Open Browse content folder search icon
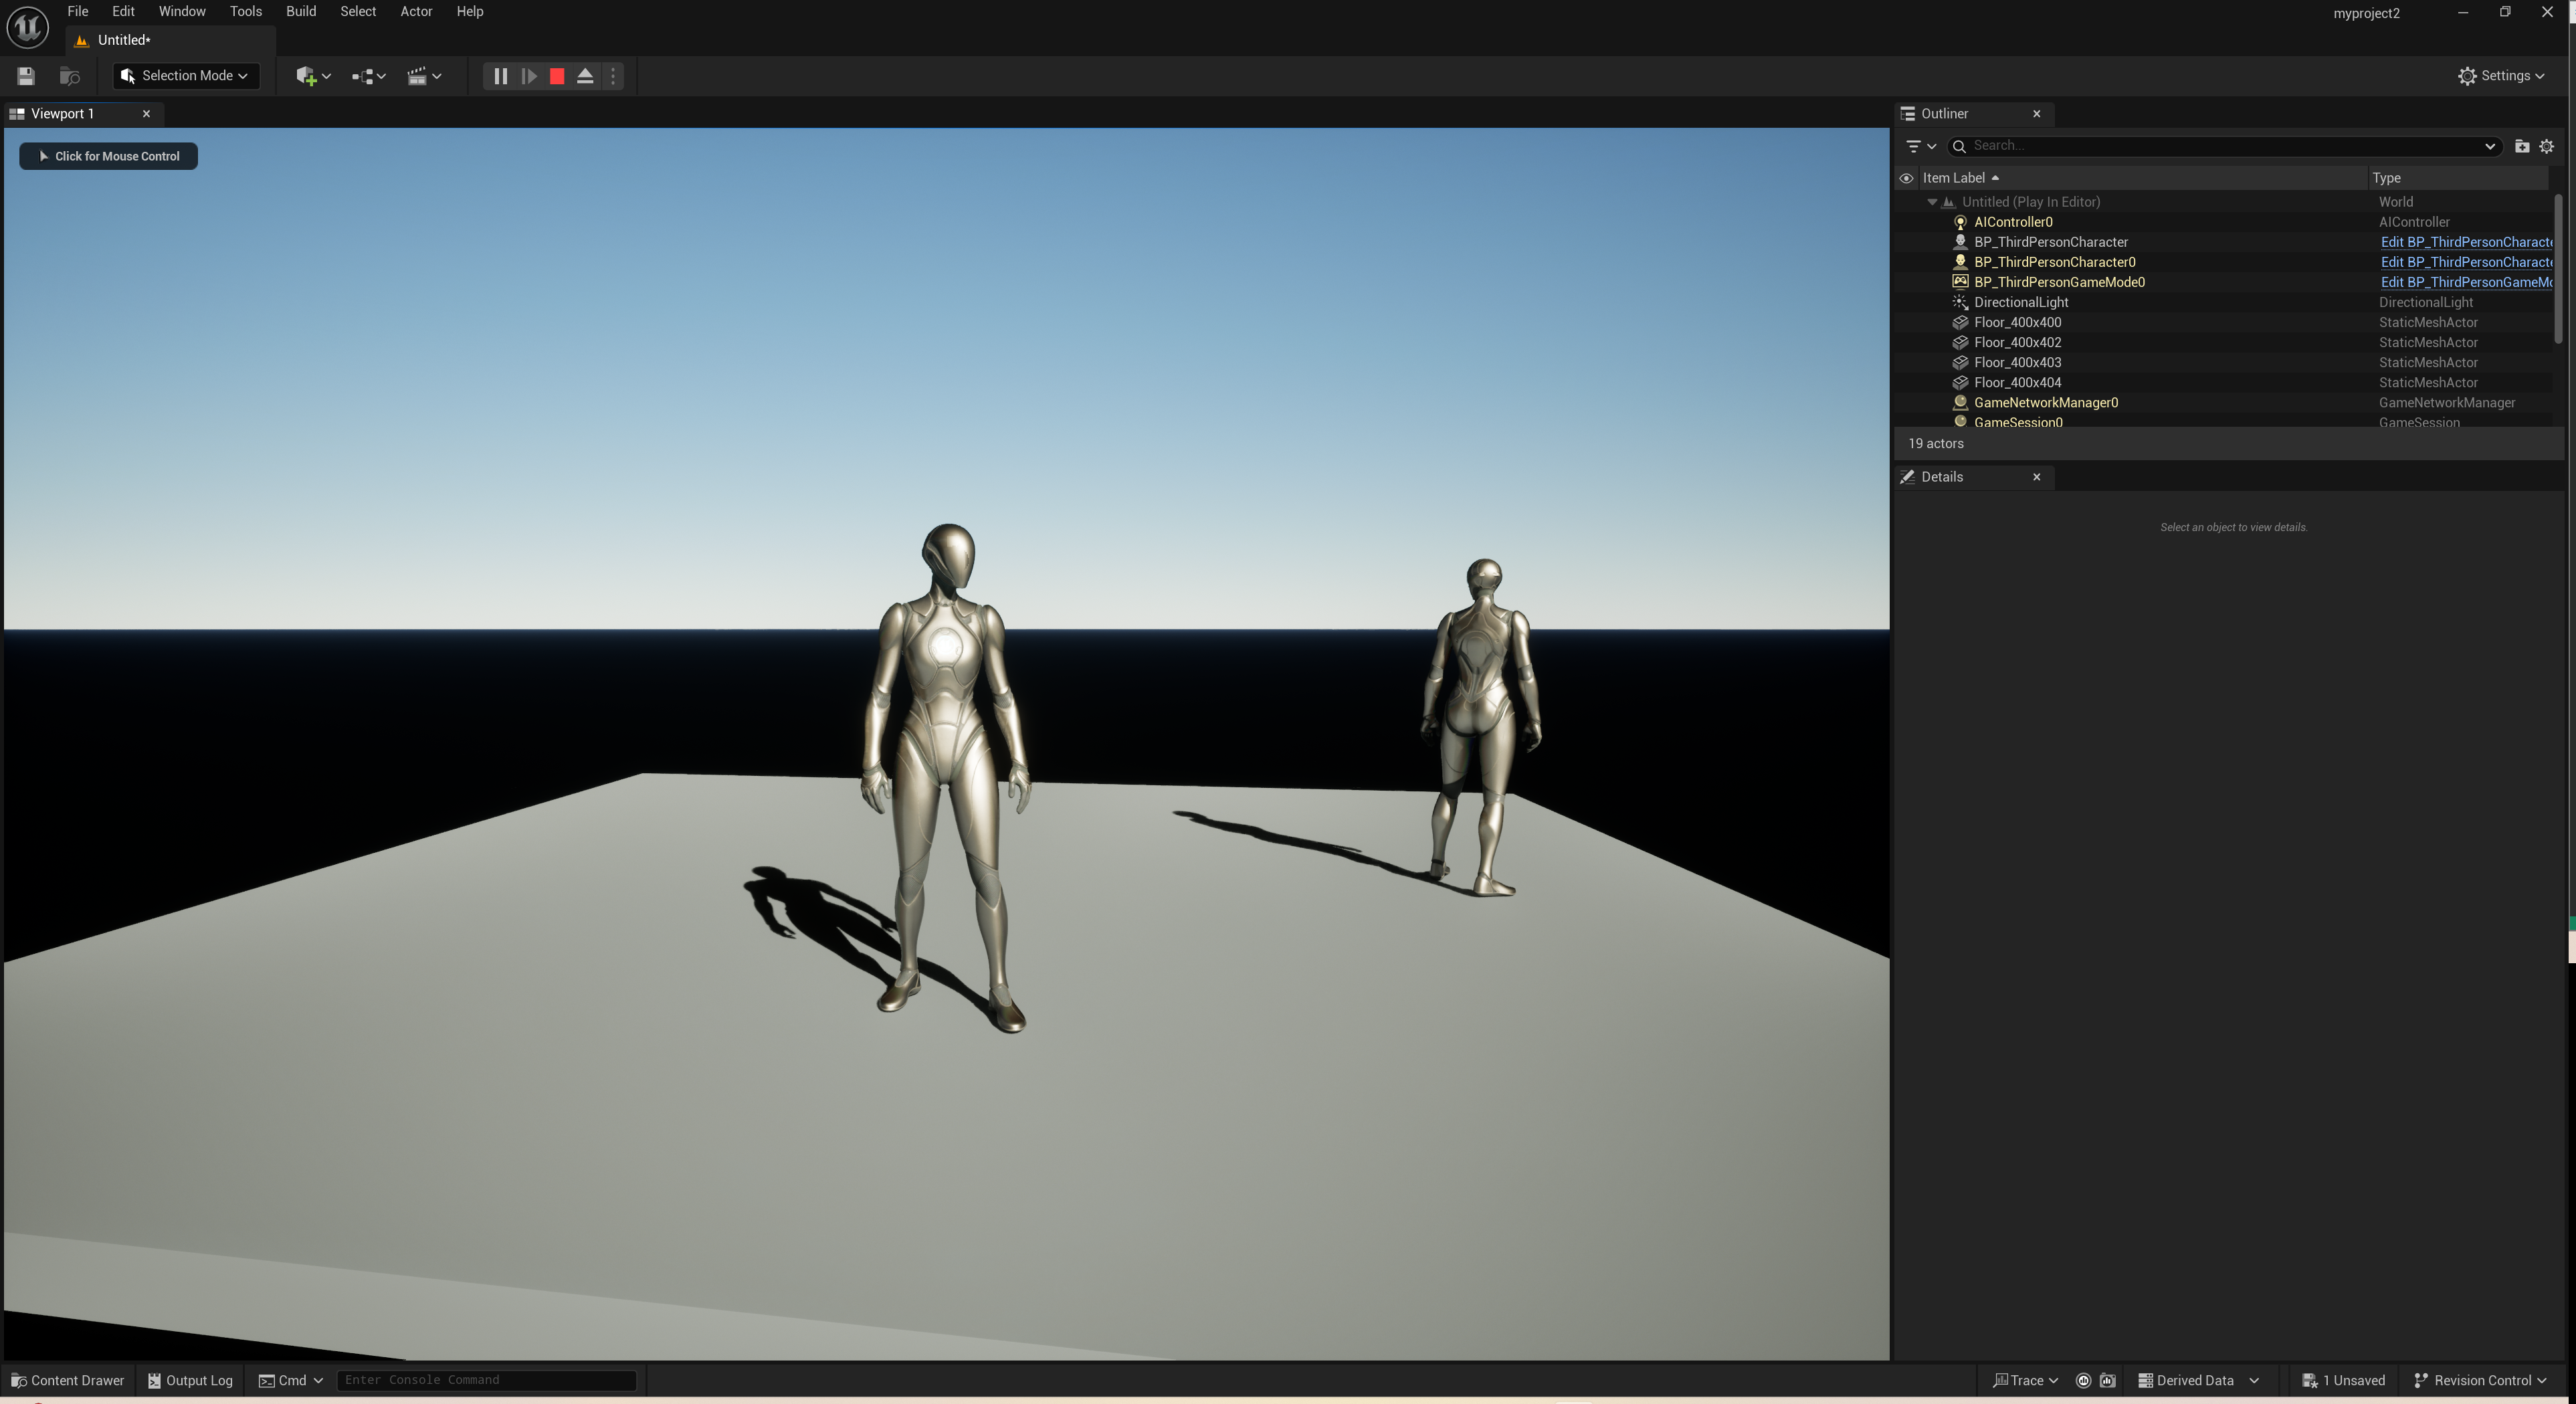 tap(70, 76)
